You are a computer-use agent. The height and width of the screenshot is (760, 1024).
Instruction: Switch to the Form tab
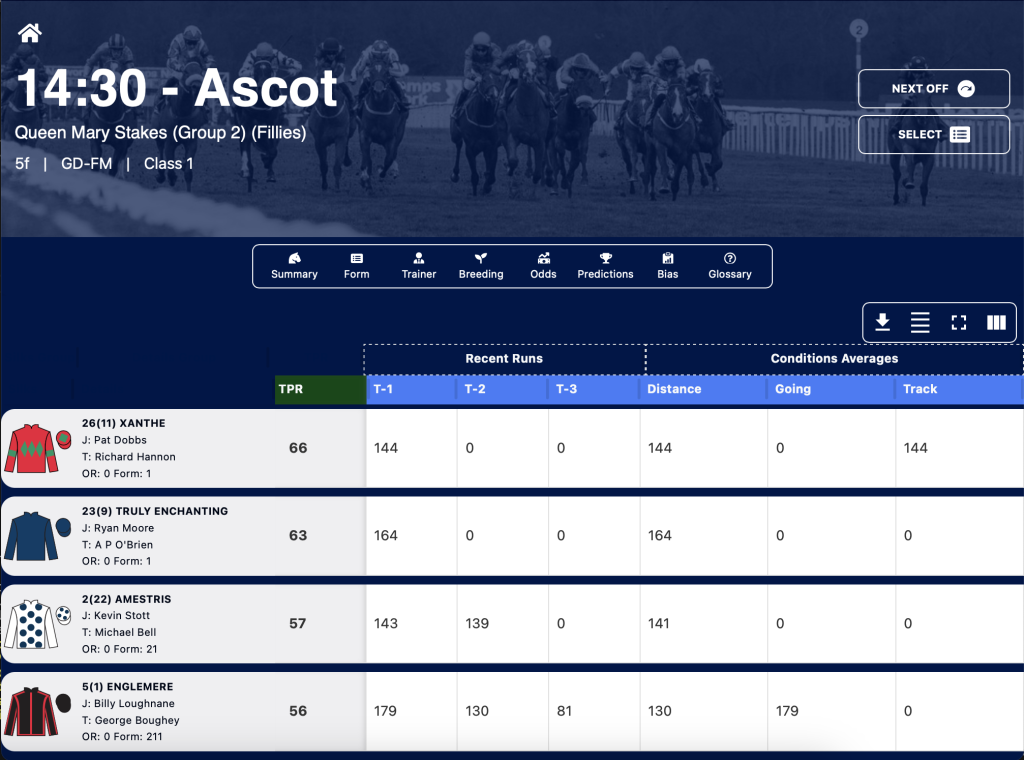(x=357, y=266)
